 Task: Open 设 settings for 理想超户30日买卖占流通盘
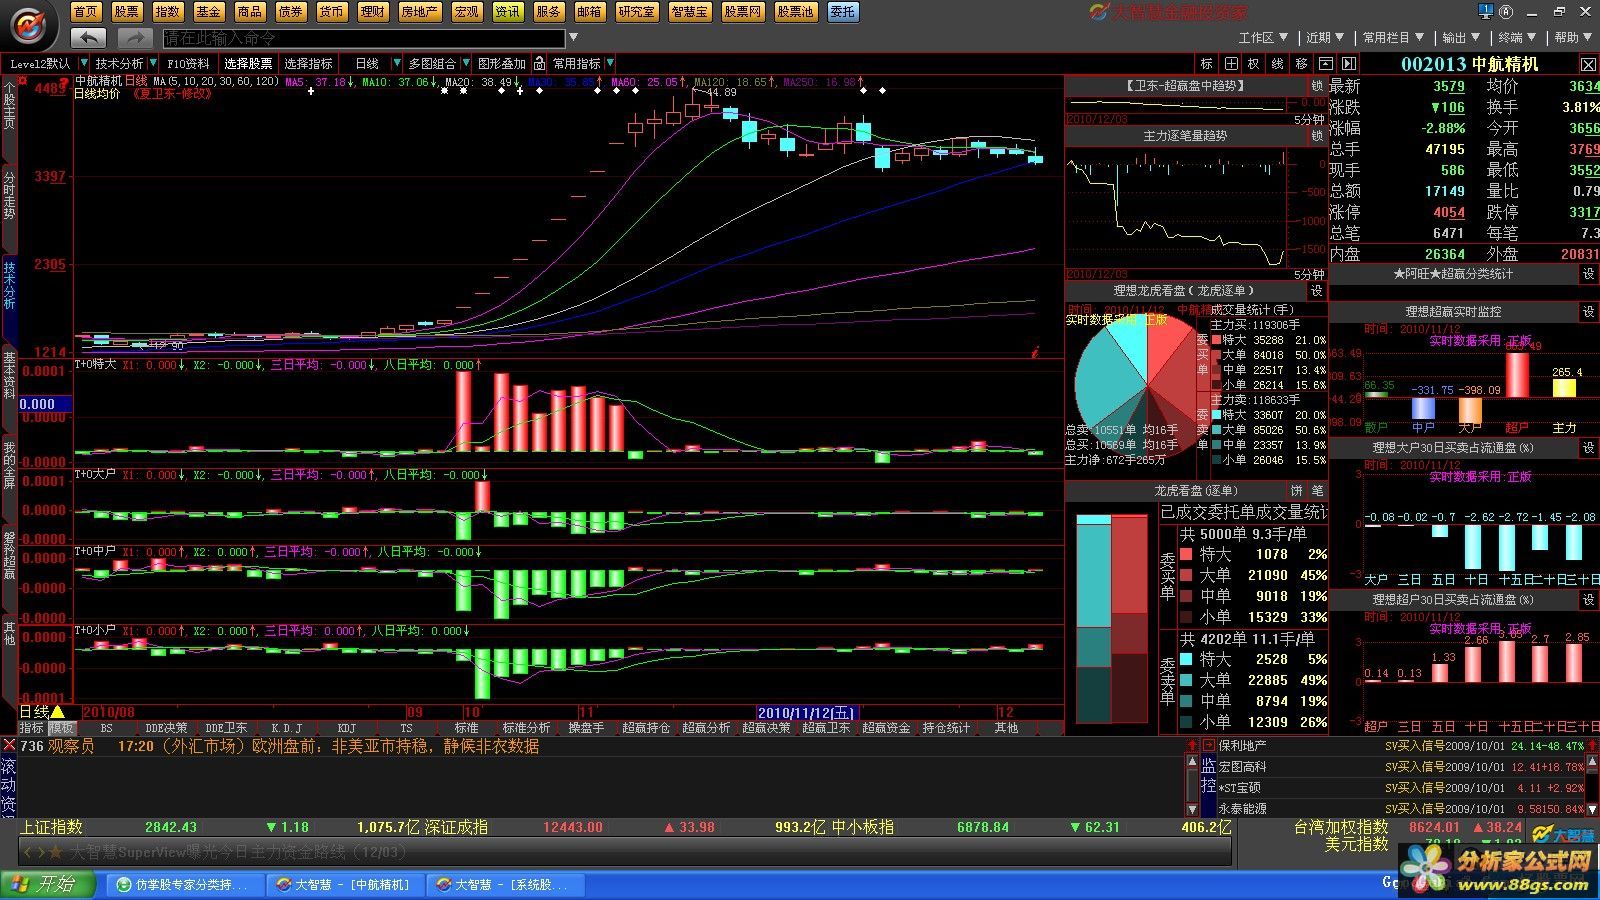[x=1588, y=599]
